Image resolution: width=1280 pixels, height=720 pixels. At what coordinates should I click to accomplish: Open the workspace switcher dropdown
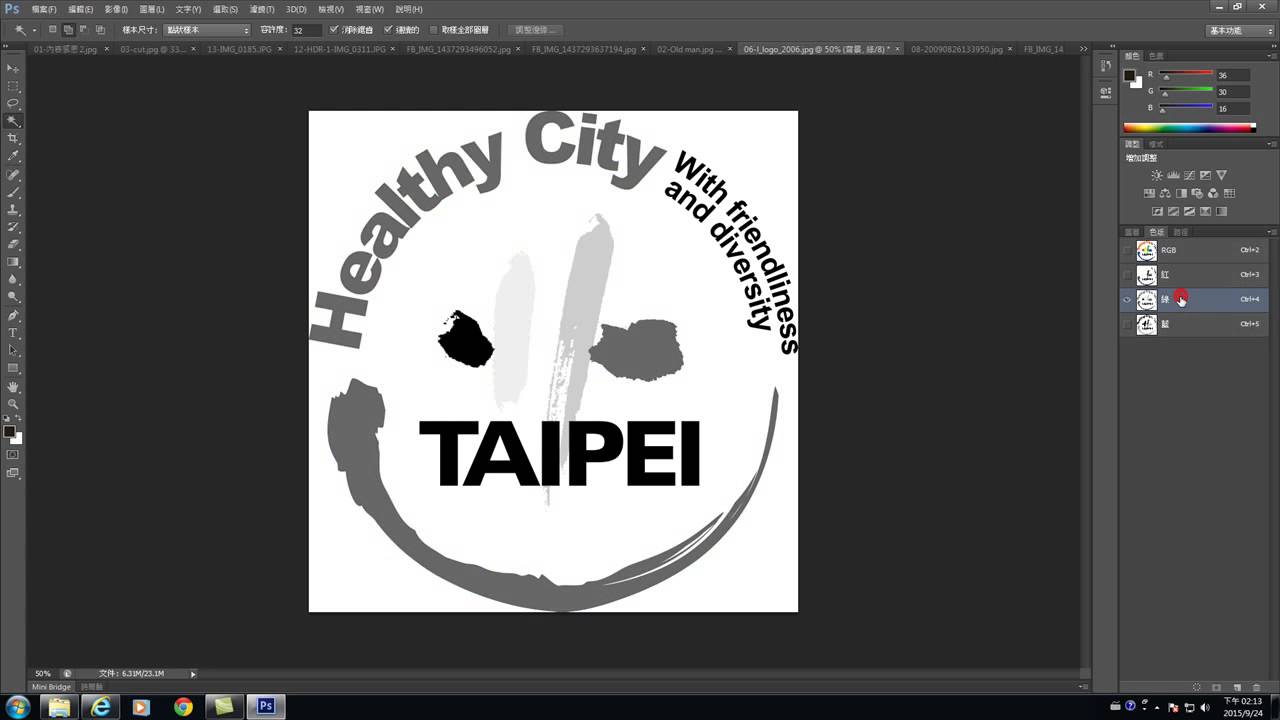1238,30
